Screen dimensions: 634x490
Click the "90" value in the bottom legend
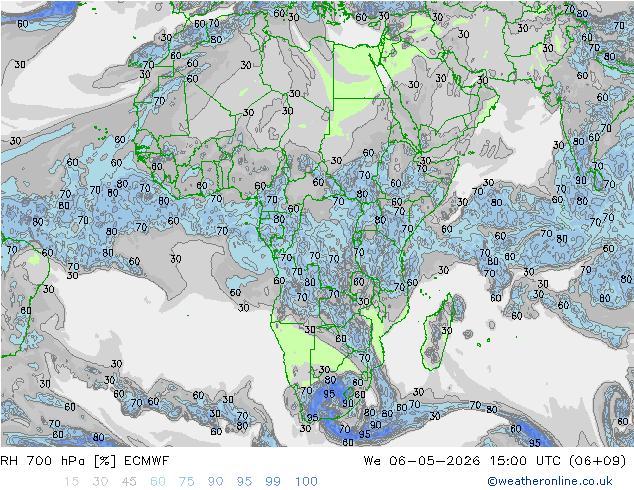coord(215,482)
